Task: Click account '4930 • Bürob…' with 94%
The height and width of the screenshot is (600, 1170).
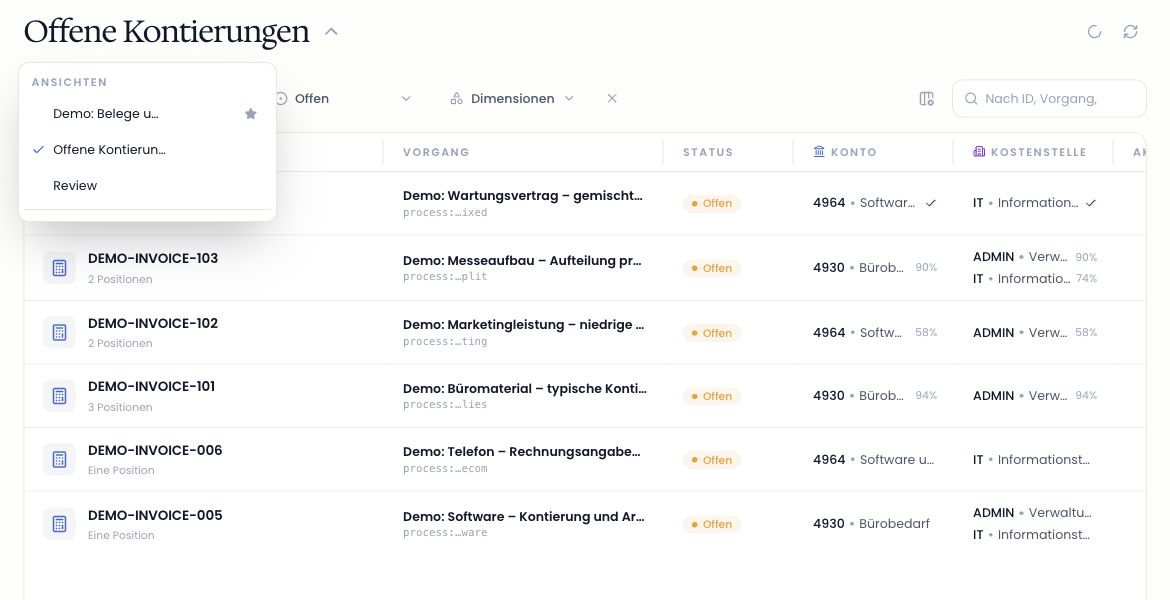Action: (x=858, y=396)
